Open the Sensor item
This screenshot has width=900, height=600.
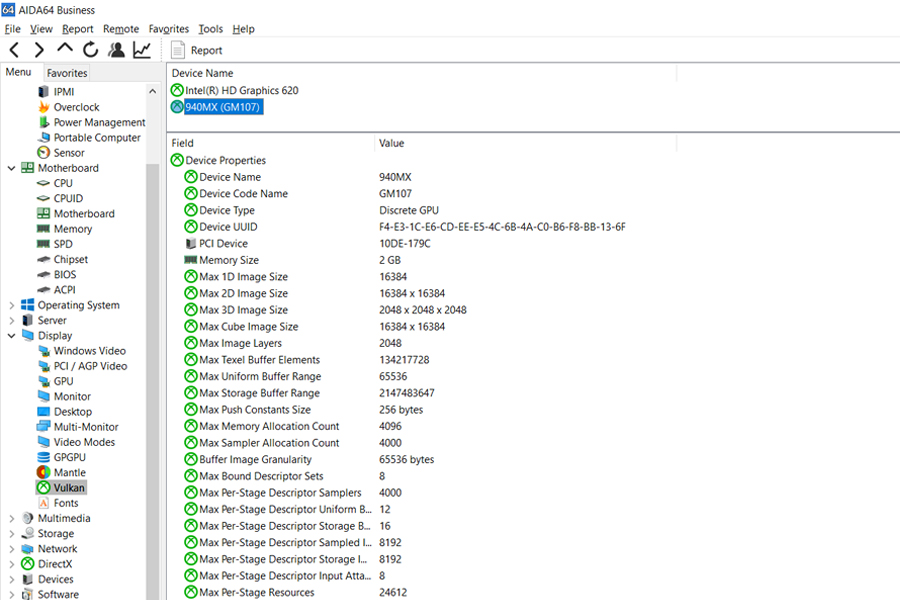point(69,153)
